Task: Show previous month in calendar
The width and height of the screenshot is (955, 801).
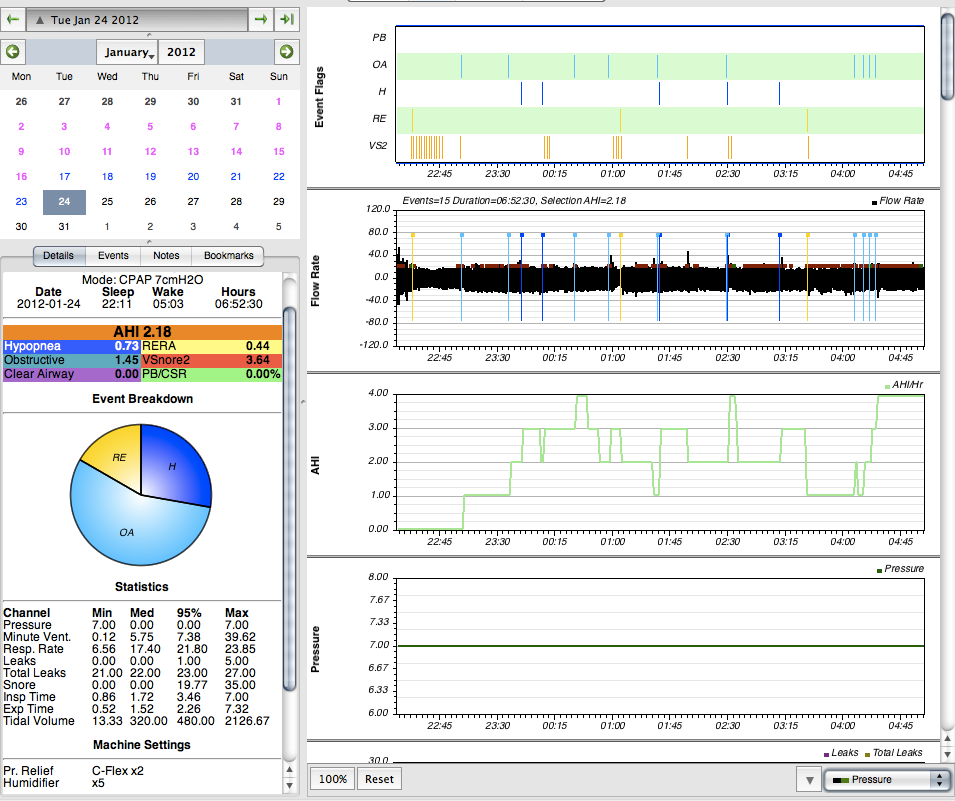Action: (x=13, y=52)
